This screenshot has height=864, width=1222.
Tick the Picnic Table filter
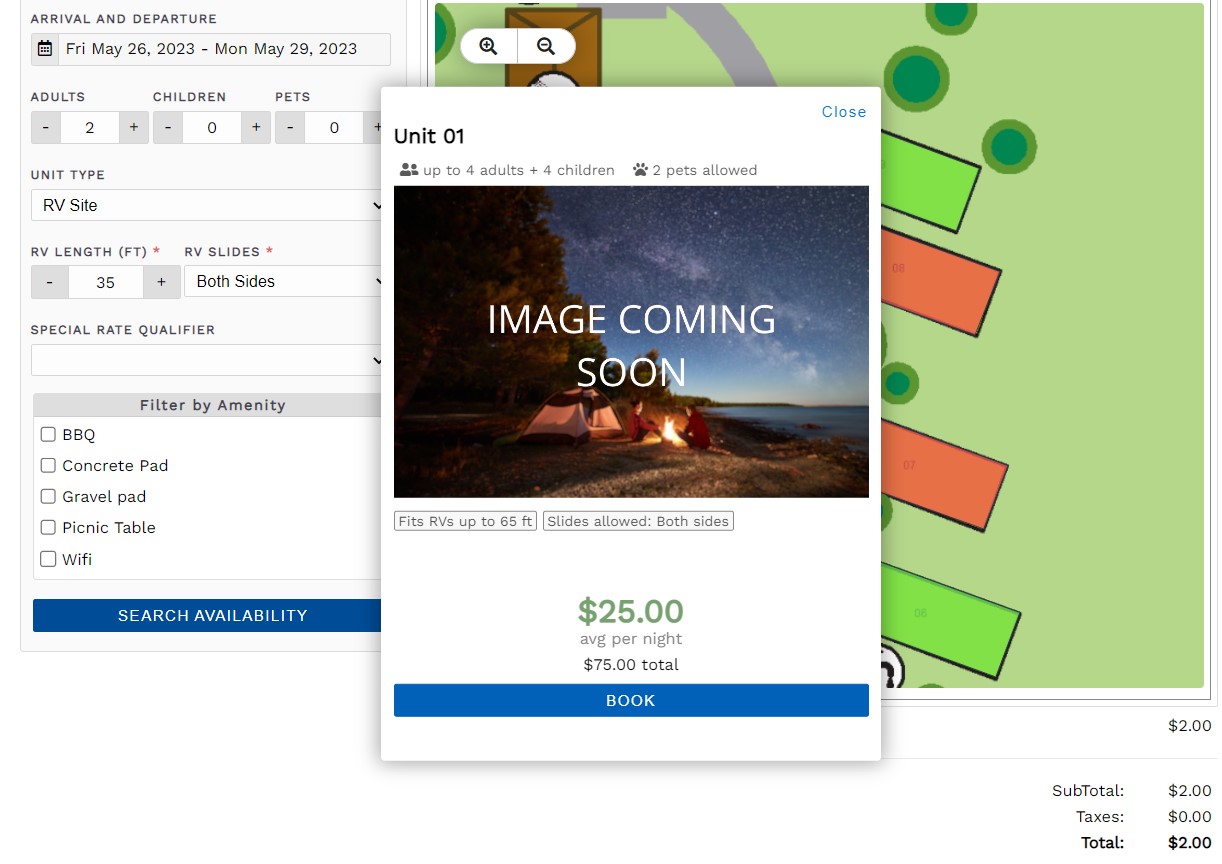(48, 528)
